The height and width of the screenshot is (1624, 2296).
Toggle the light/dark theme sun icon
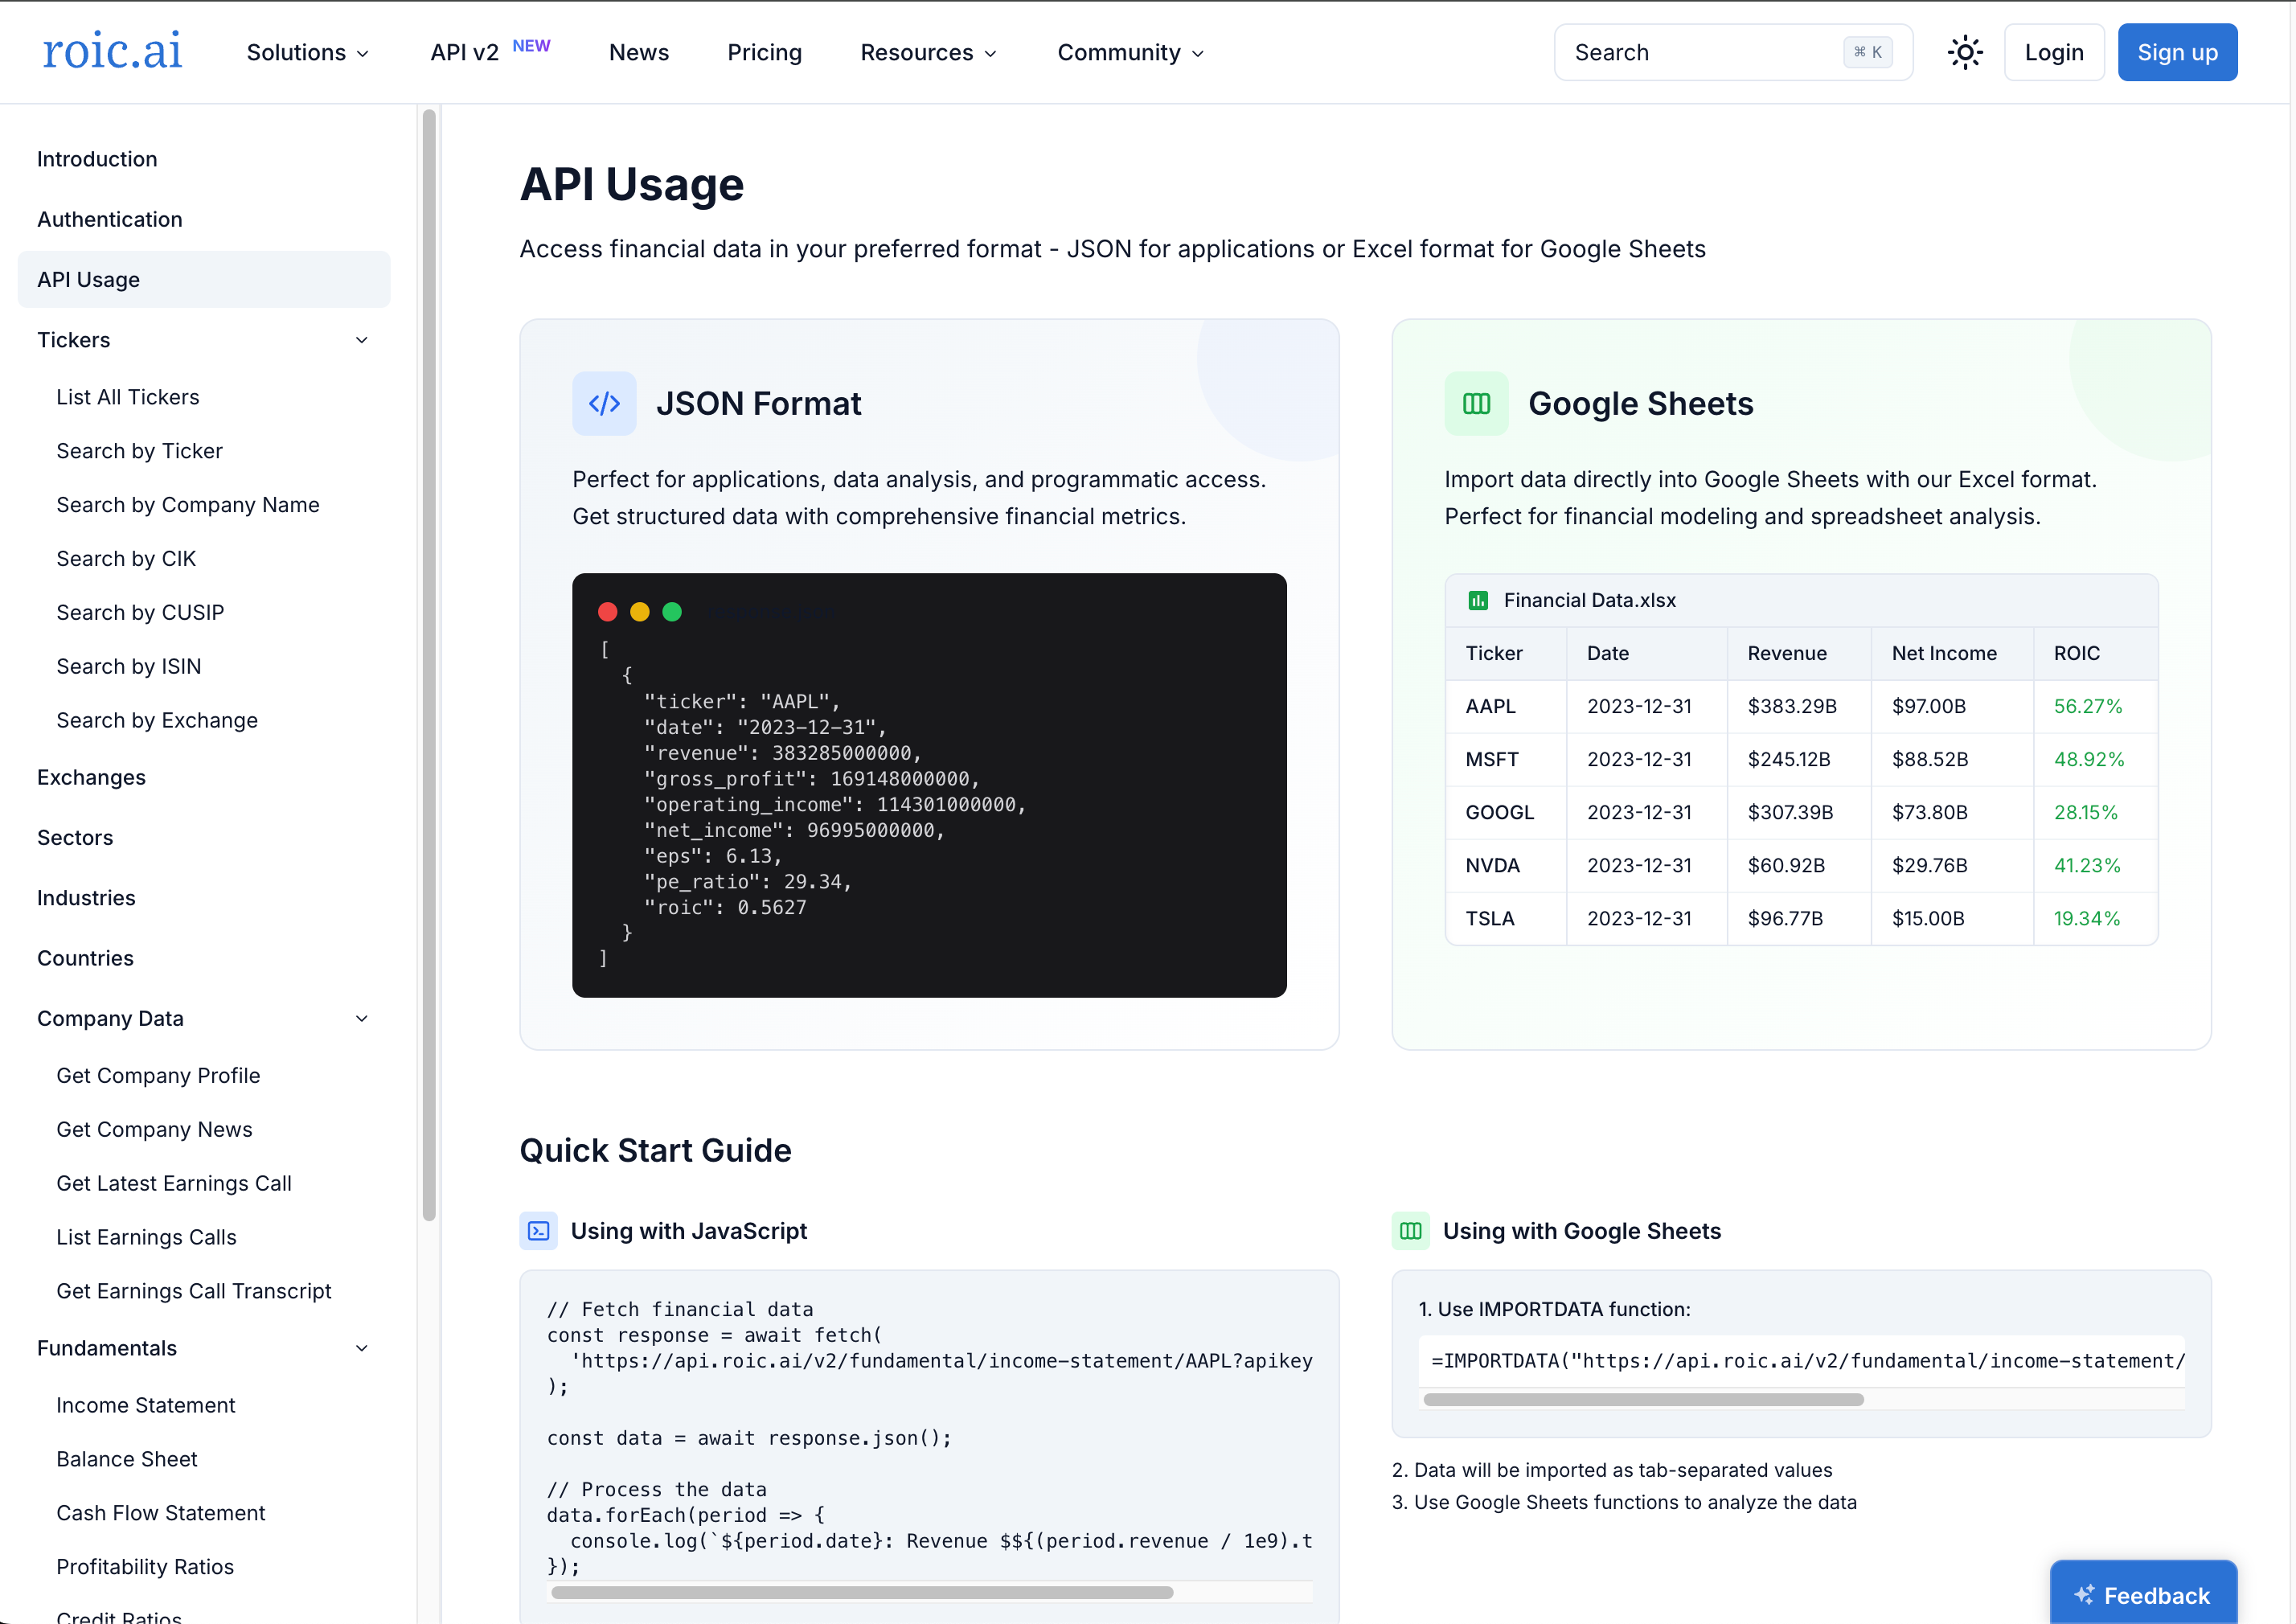(x=1964, y=52)
